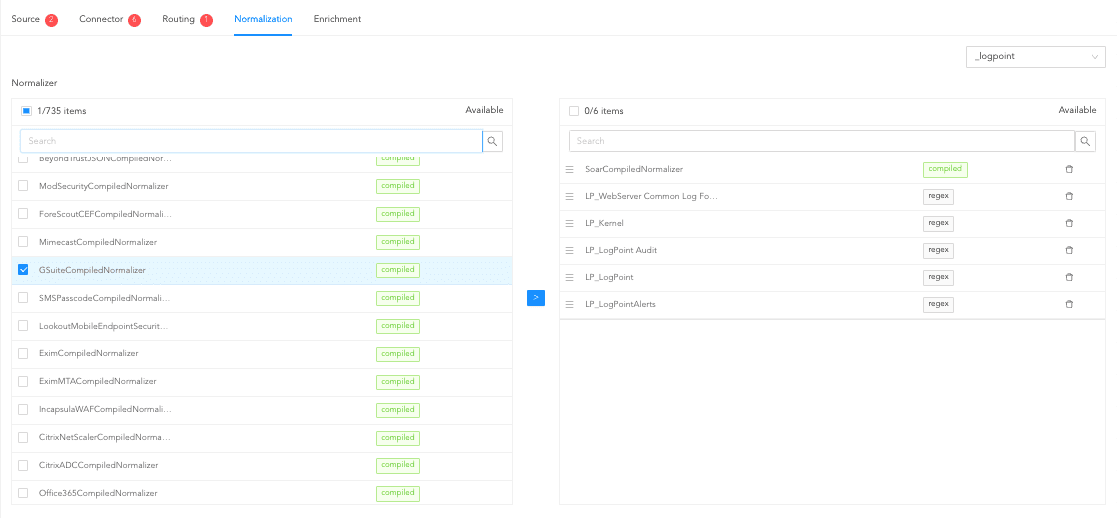Uncheck GSuiteCompiledNormalizer checkbox
Image resolution: width=1117 pixels, height=518 pixels.
pos(23,270)
